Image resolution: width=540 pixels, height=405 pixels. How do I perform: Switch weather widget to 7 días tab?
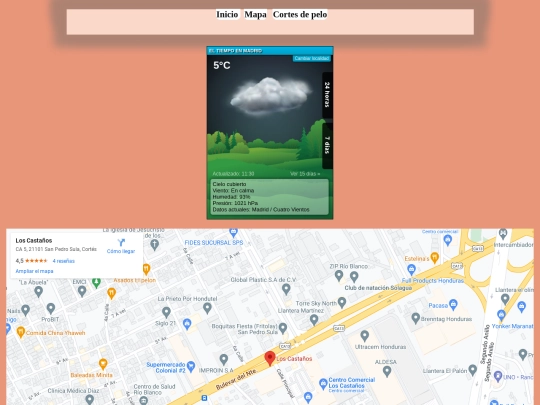pos(327,145)
